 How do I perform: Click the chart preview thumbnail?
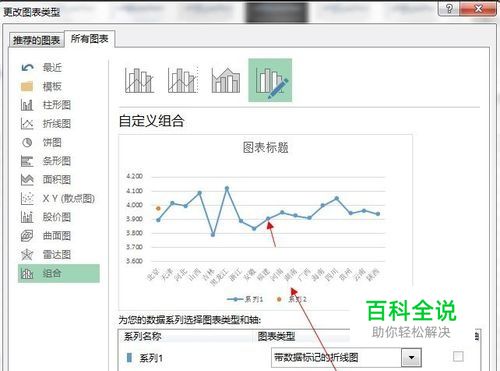pos(266,223)
